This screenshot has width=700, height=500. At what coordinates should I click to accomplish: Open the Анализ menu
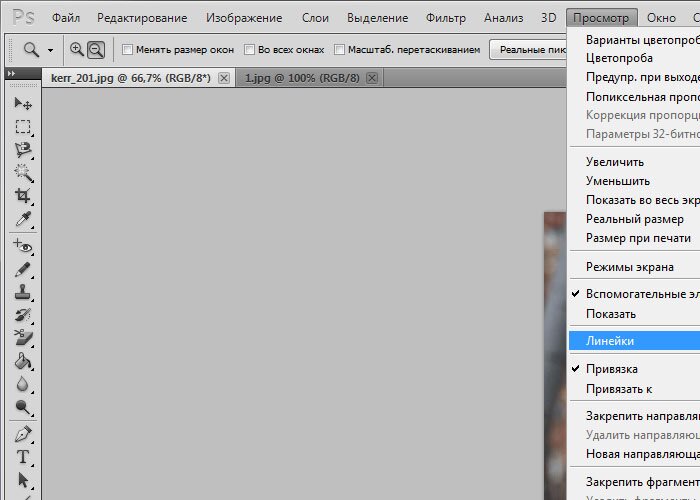pos(504,18)
